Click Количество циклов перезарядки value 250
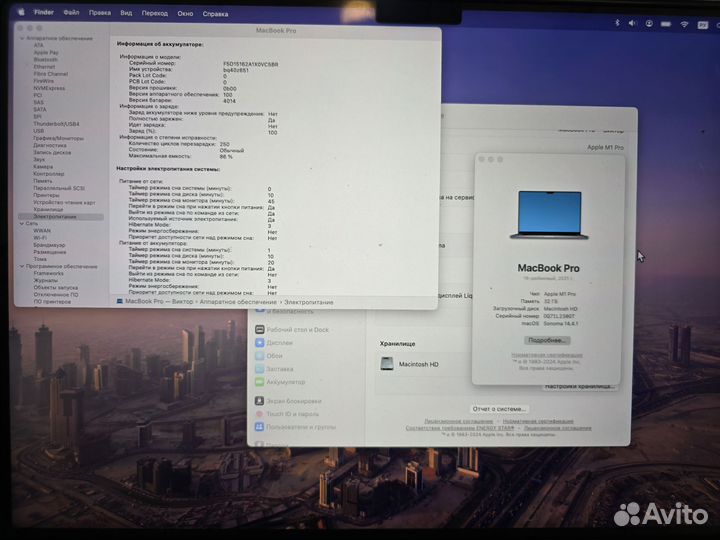 click(225, 144)
